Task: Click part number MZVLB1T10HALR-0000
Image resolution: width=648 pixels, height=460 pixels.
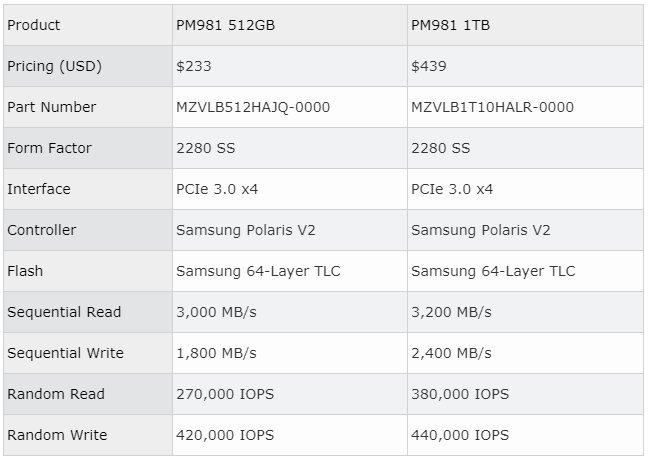Action: pos(491,107)
